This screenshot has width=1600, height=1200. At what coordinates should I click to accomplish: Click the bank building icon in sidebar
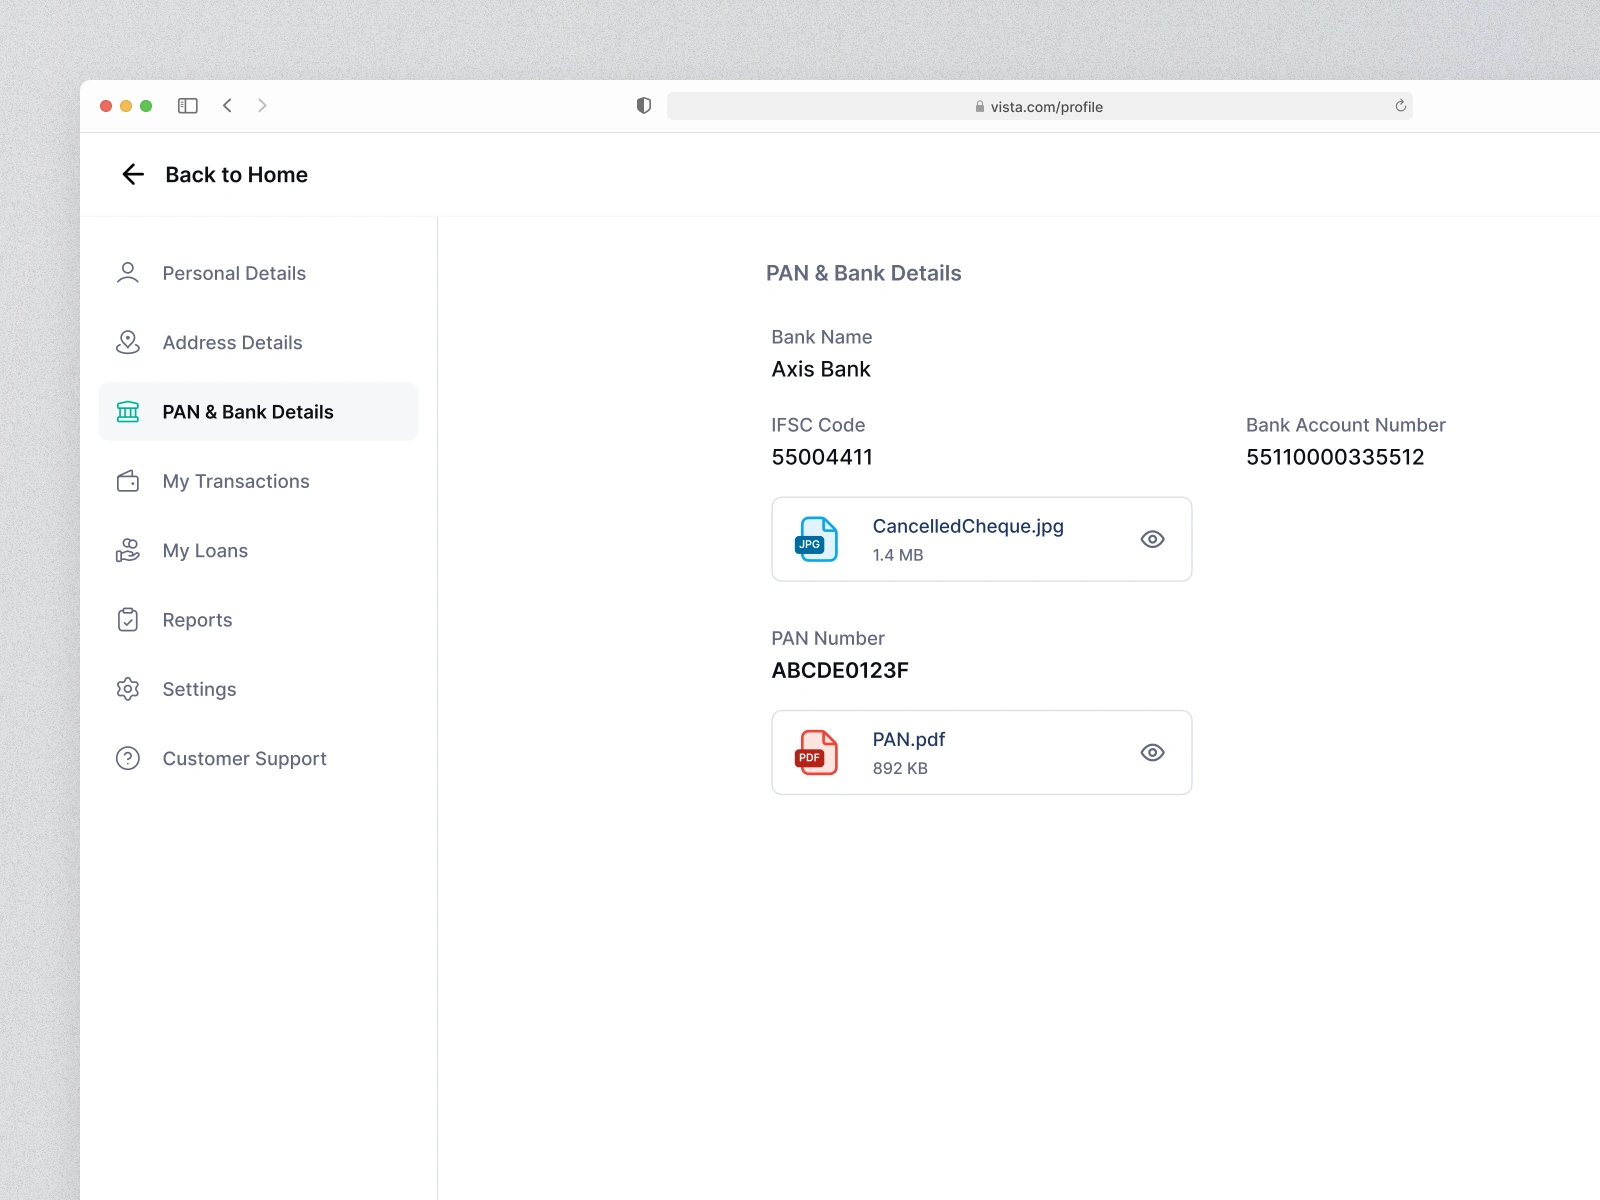click(x=128, y=412)
